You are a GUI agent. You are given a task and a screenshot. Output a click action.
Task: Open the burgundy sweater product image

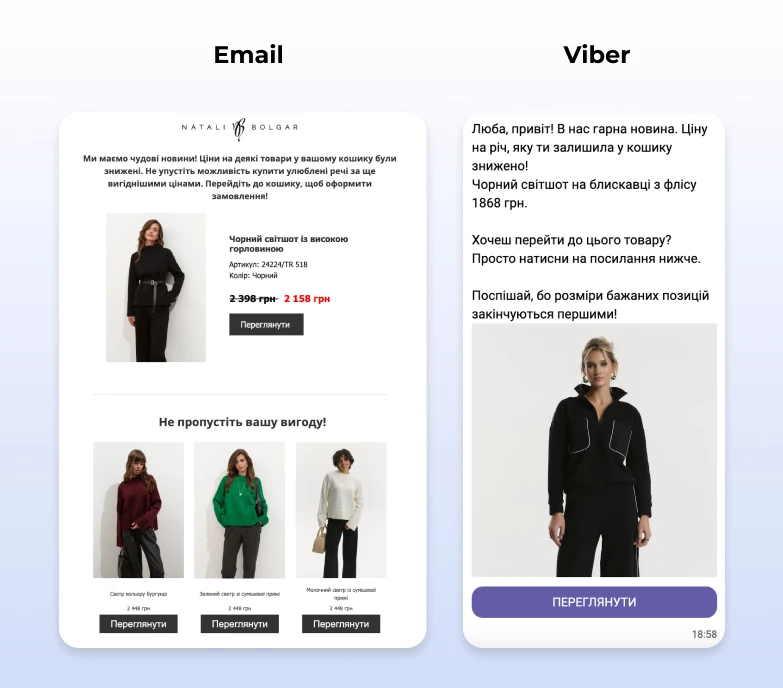point(138,510)
